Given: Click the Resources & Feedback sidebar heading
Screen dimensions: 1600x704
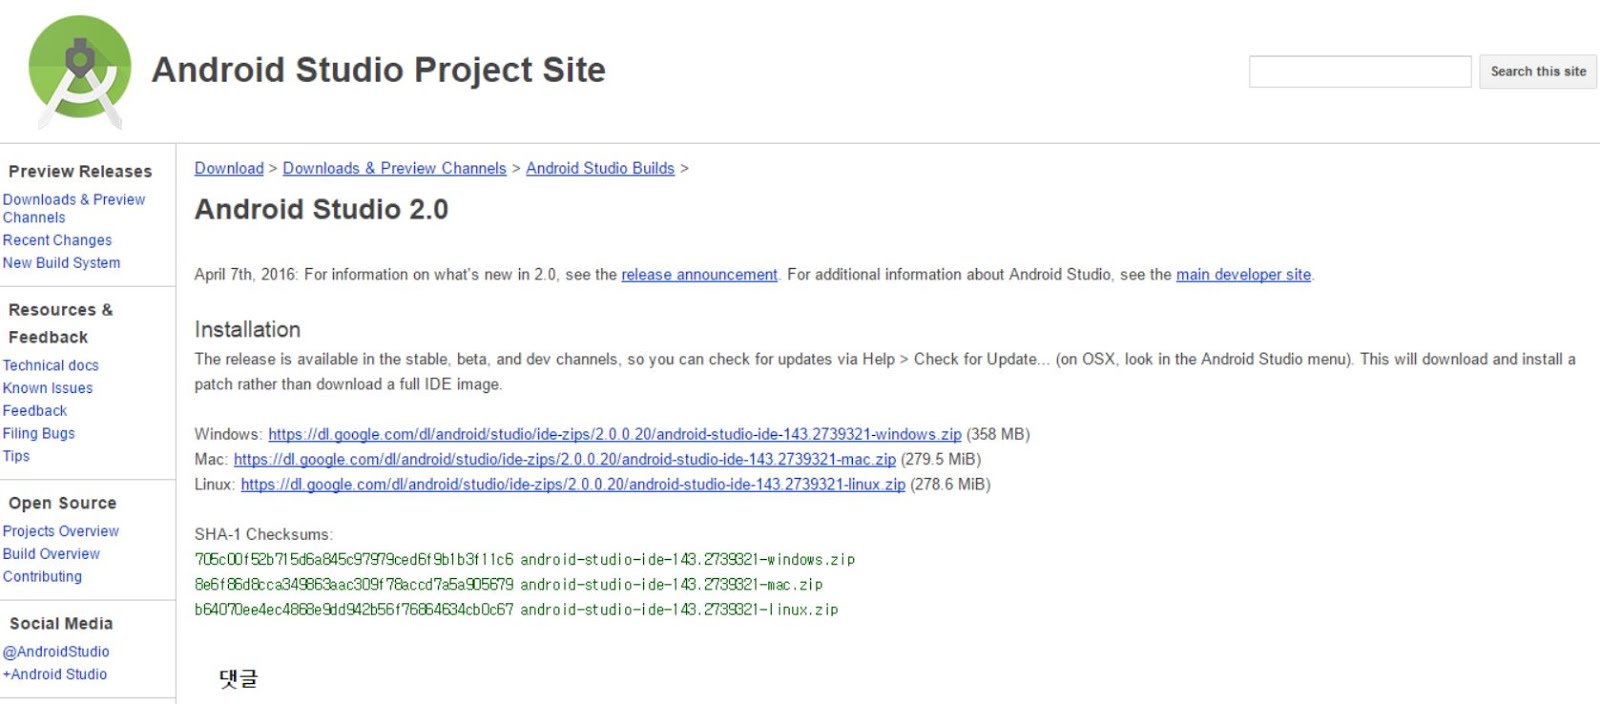Looking at the screenshot, I should (x=60, y=324).
